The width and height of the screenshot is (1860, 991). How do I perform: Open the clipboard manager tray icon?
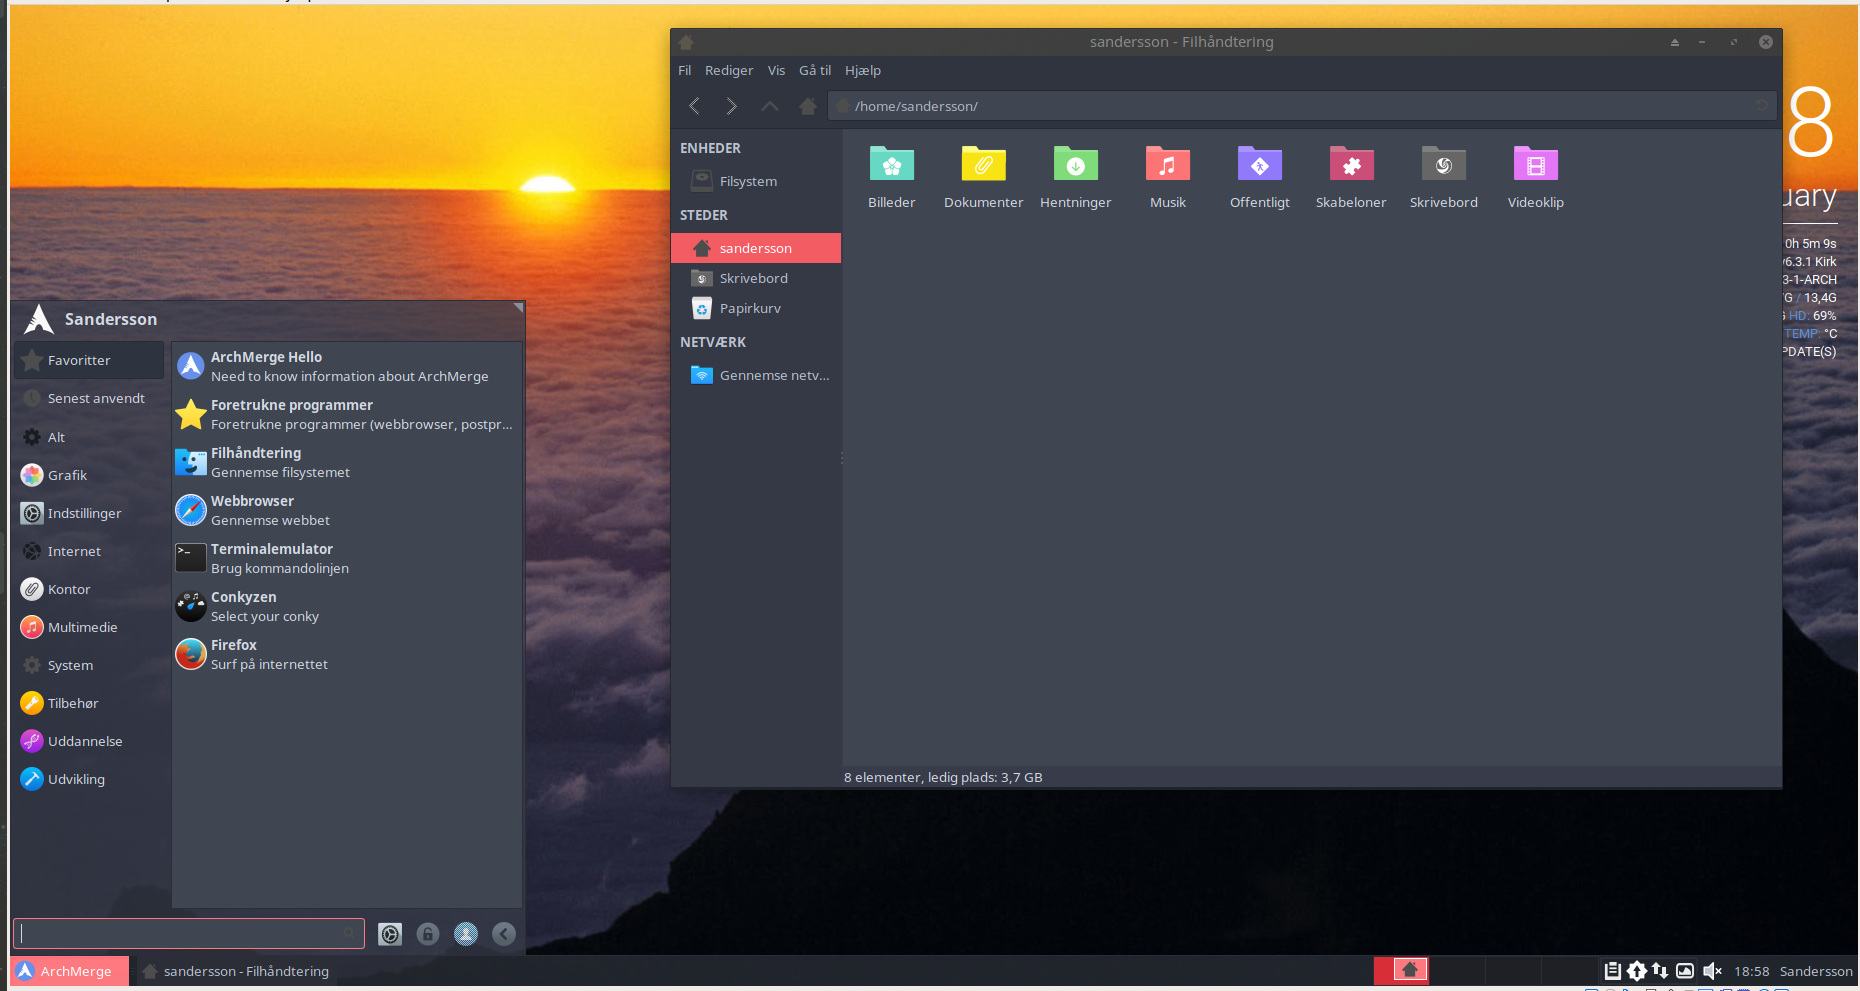point(1612,970)
